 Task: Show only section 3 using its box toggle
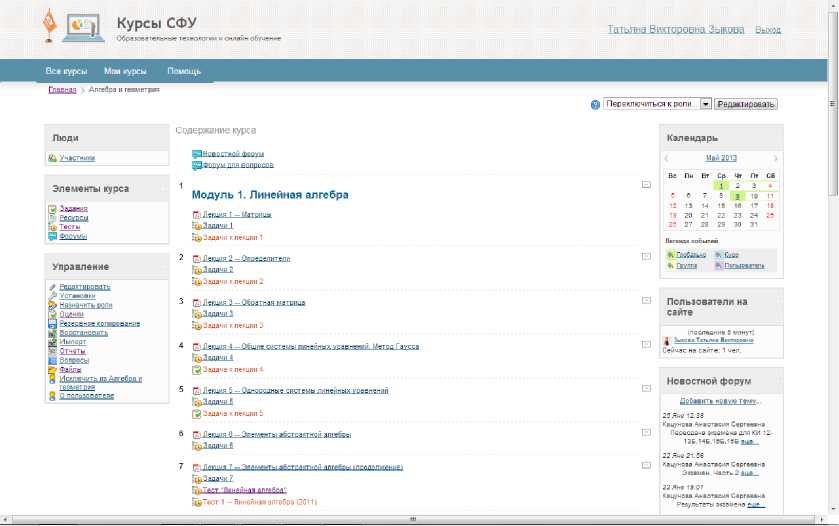pos(646,300)
